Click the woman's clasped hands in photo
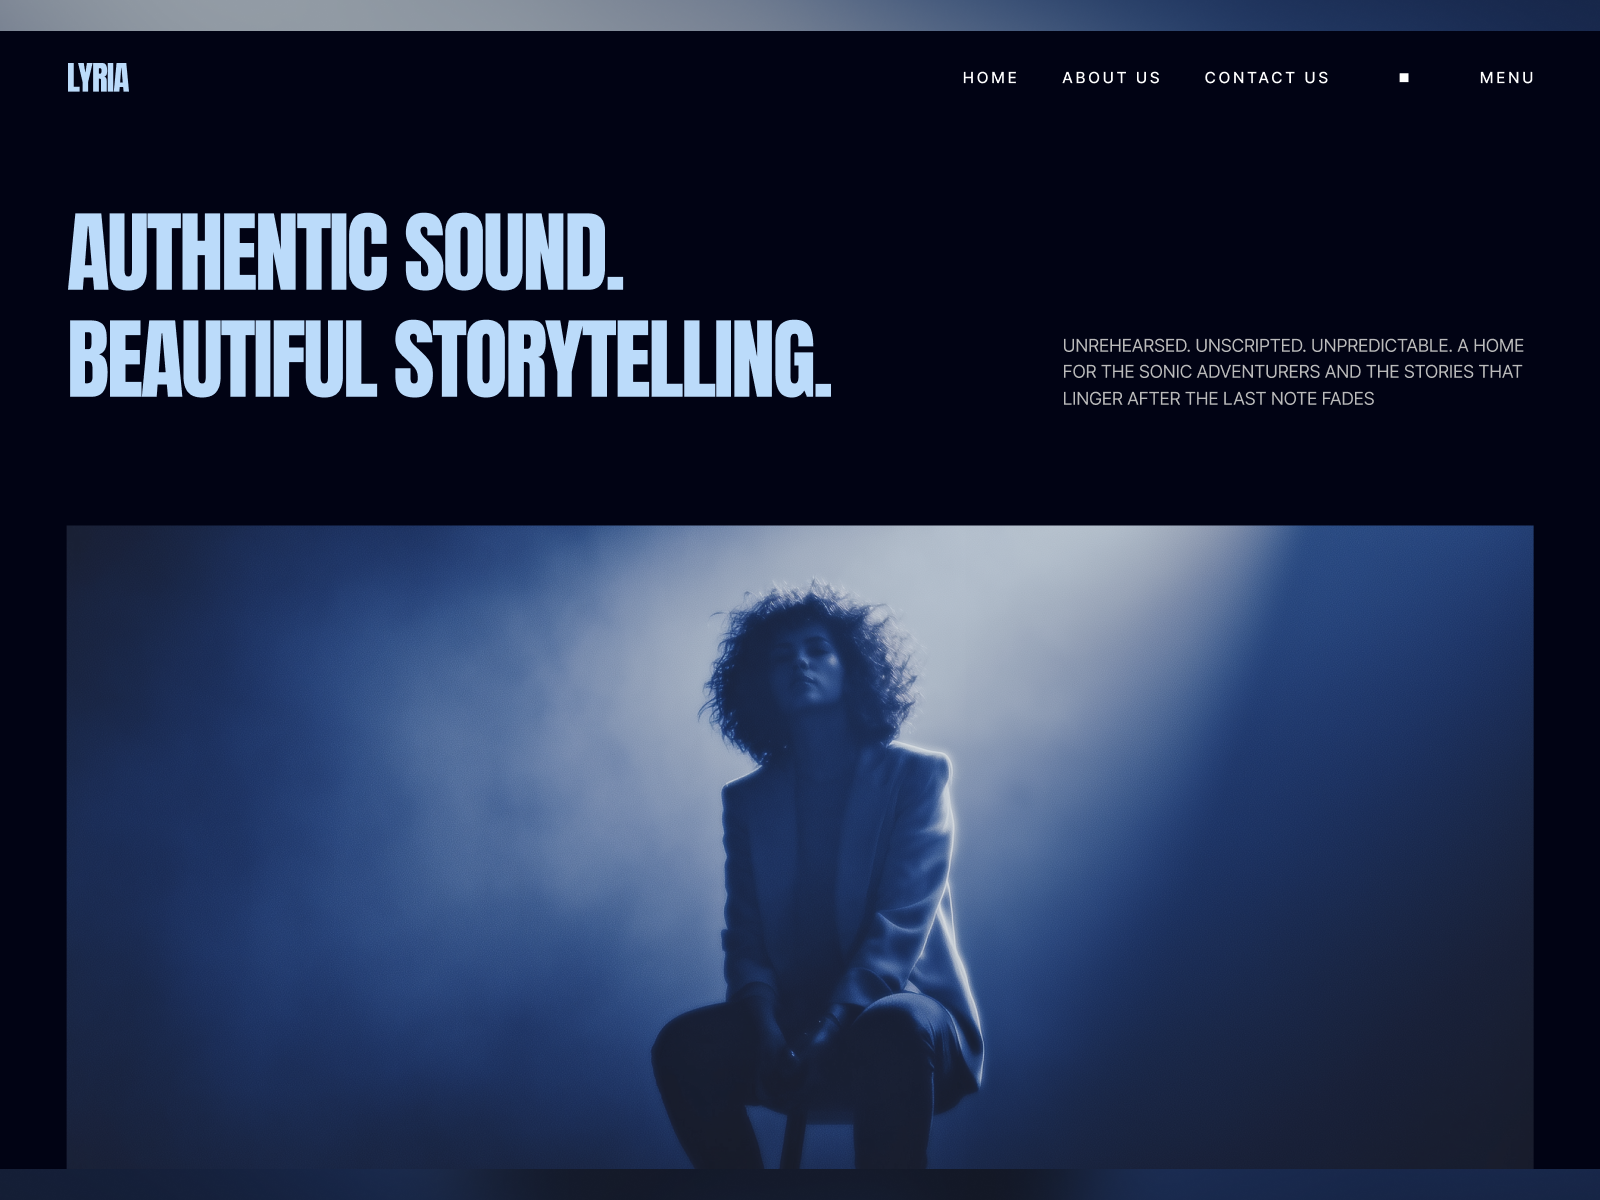Image resolution: width=1600 pixels, height=1200 pixels. [x=808, y=1035]
